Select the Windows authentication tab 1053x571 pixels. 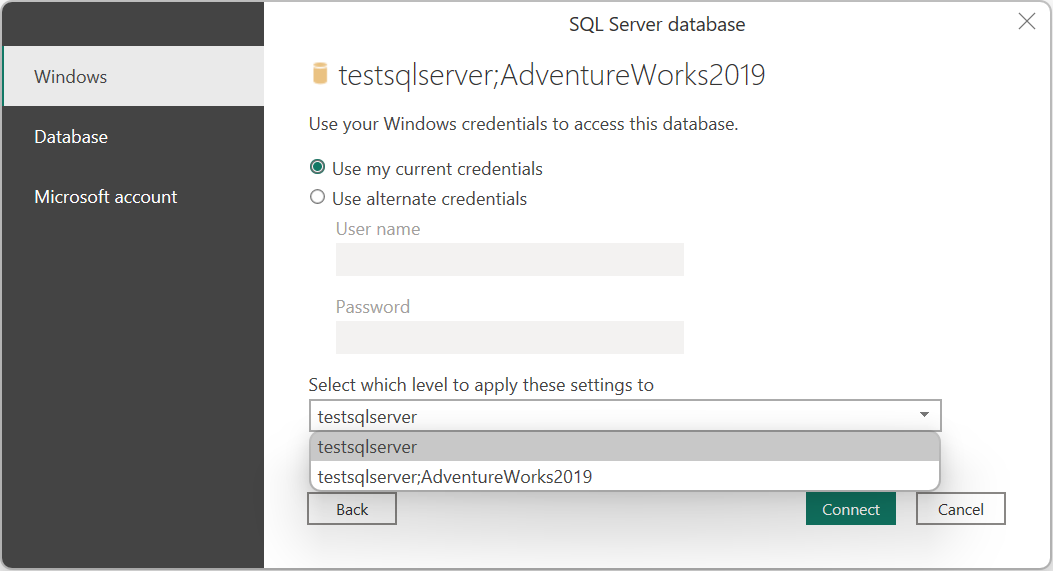pyautogui.click(x=134, y=77)
